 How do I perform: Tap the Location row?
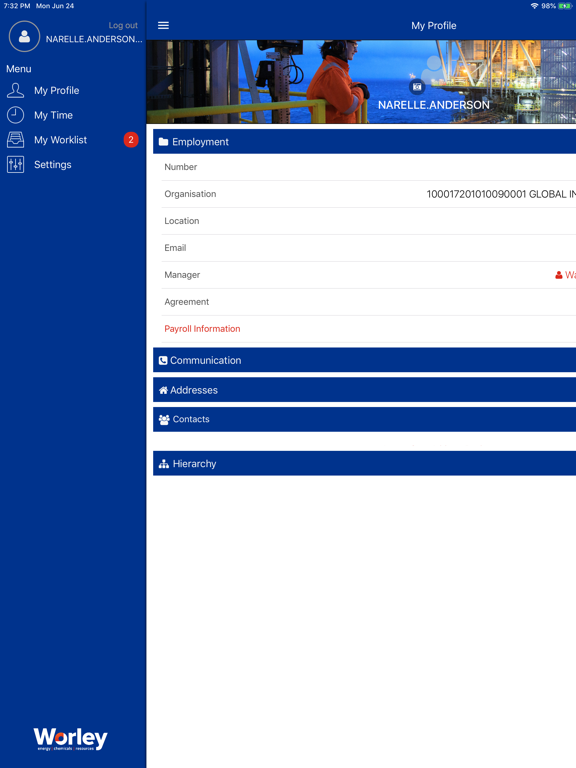[369, 221]
